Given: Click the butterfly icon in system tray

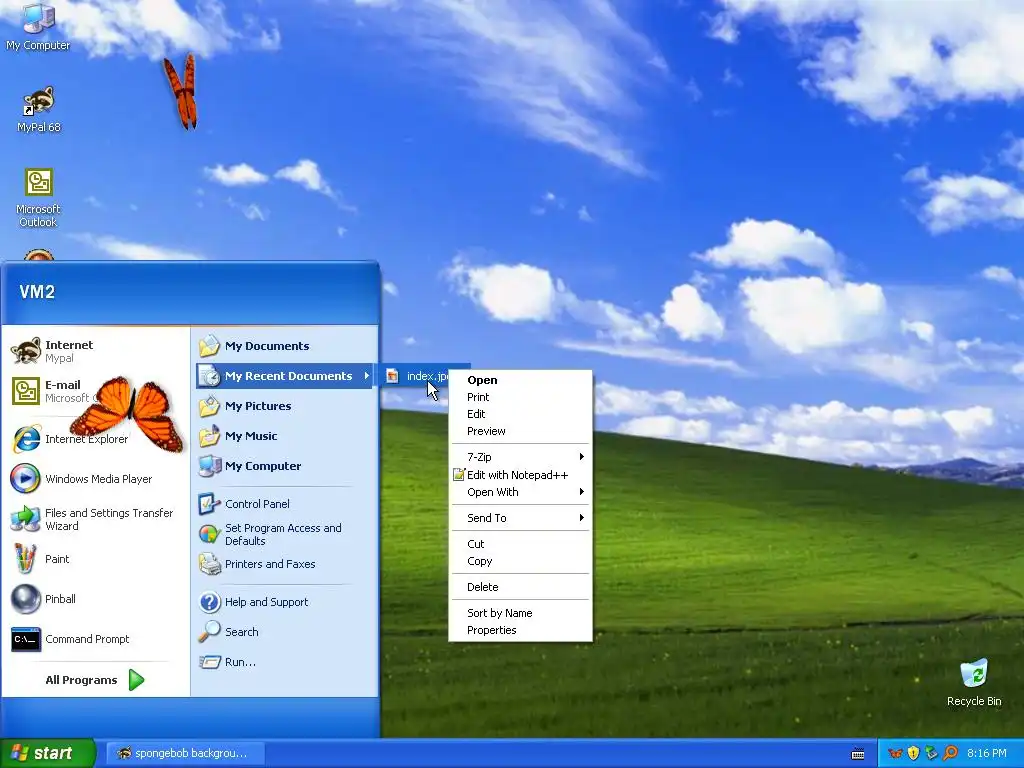Looking at the screenshot, I should (x=895, y=754).
